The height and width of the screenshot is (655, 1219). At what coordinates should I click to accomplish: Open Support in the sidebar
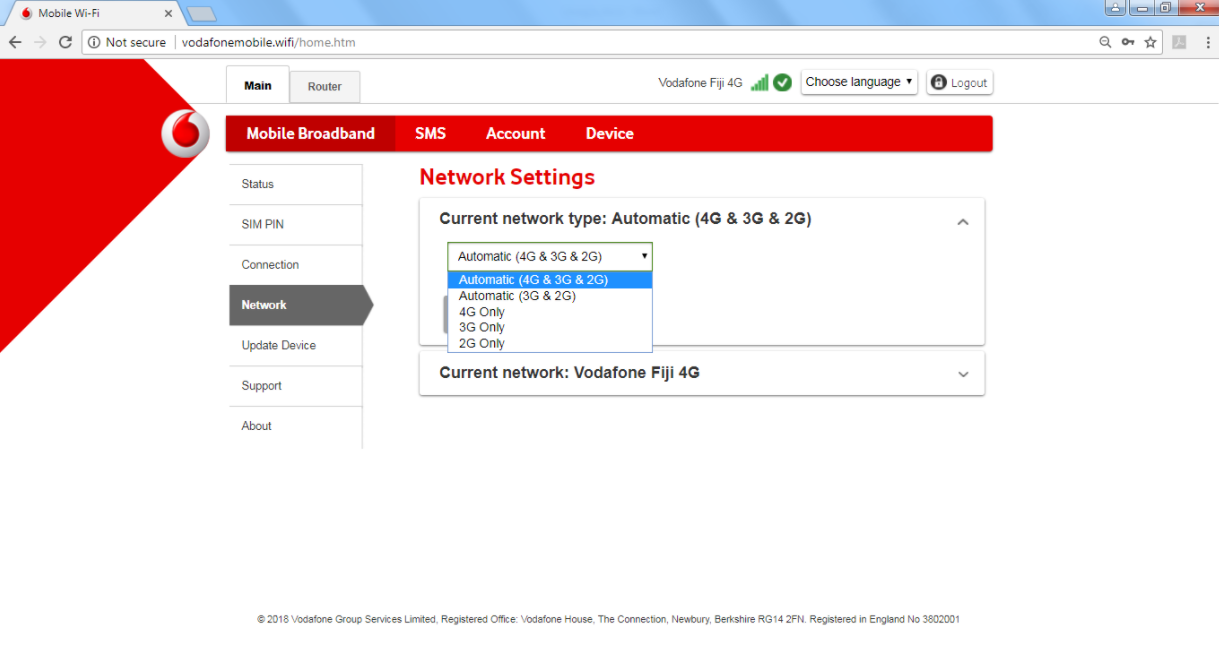(296, 386)
